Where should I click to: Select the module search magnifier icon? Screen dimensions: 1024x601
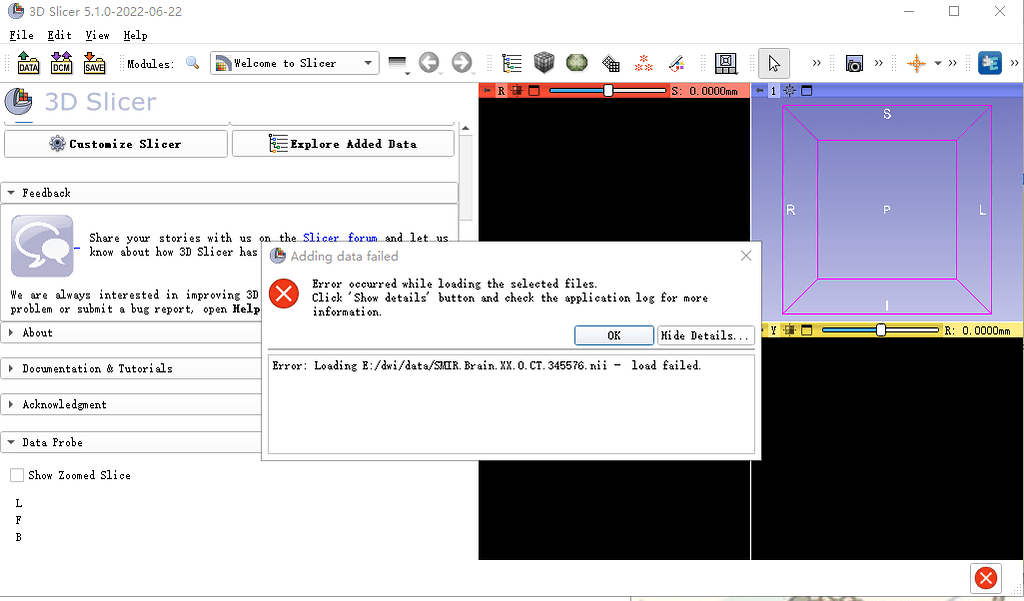point(192,62)
